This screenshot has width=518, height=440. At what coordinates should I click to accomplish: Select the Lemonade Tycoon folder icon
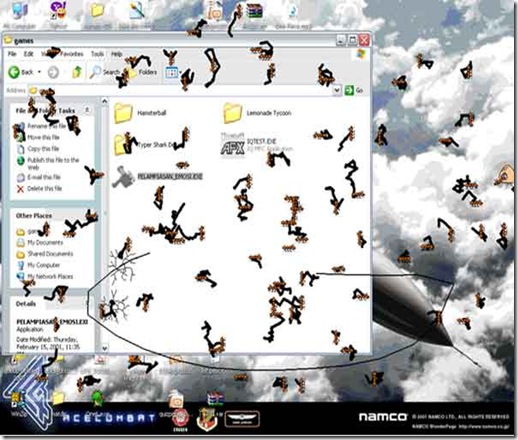coord(232,113)
